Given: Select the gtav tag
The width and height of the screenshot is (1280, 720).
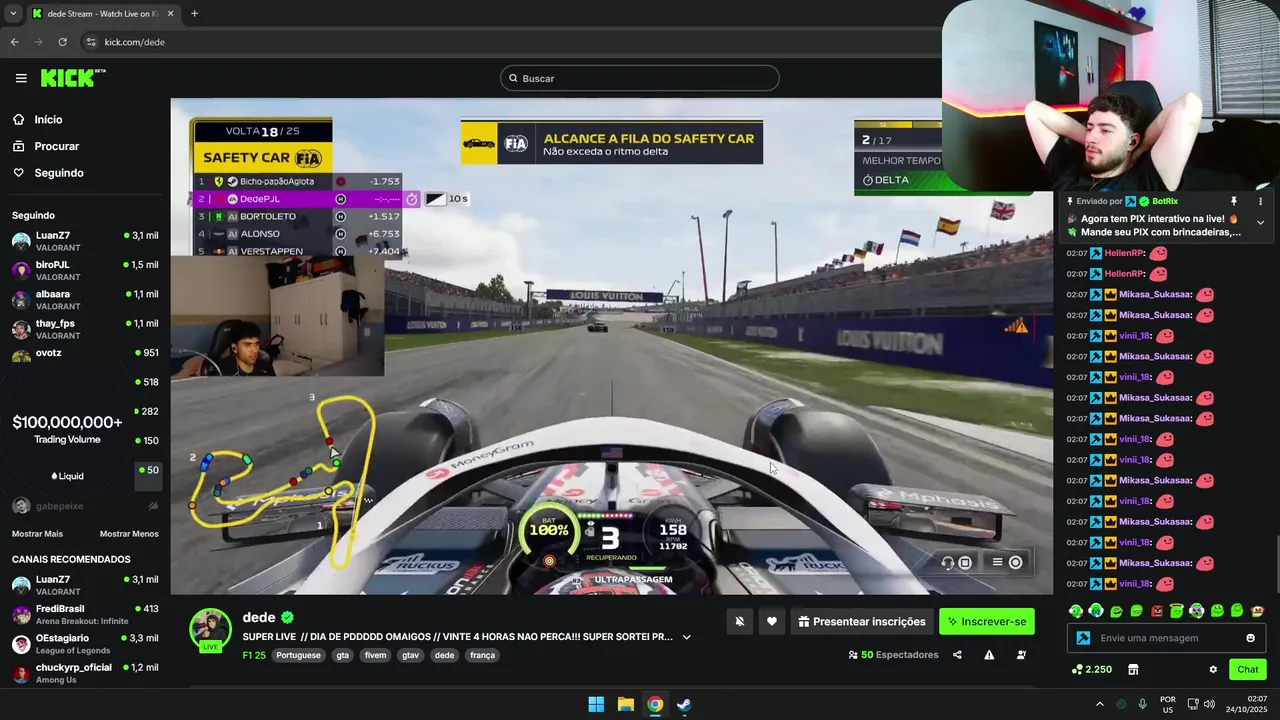Looking at the screenshot, I should coord(410,656).
